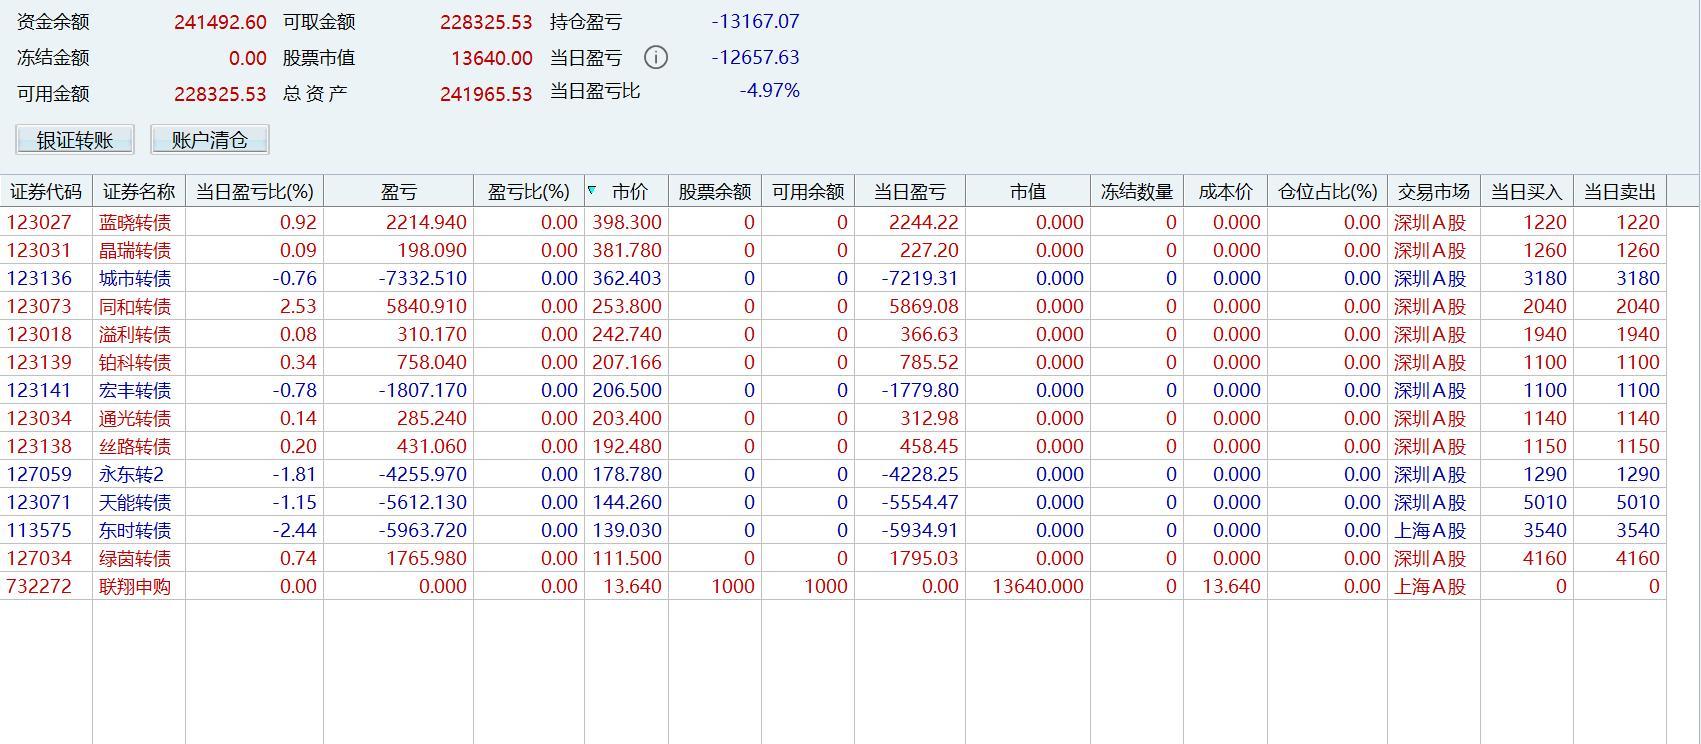Select the 通光转债 row name
1701x744 pixels.
[x=135, y=418]
